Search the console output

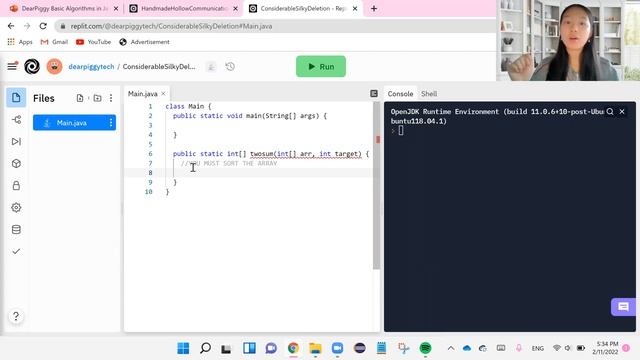[610, 111]
